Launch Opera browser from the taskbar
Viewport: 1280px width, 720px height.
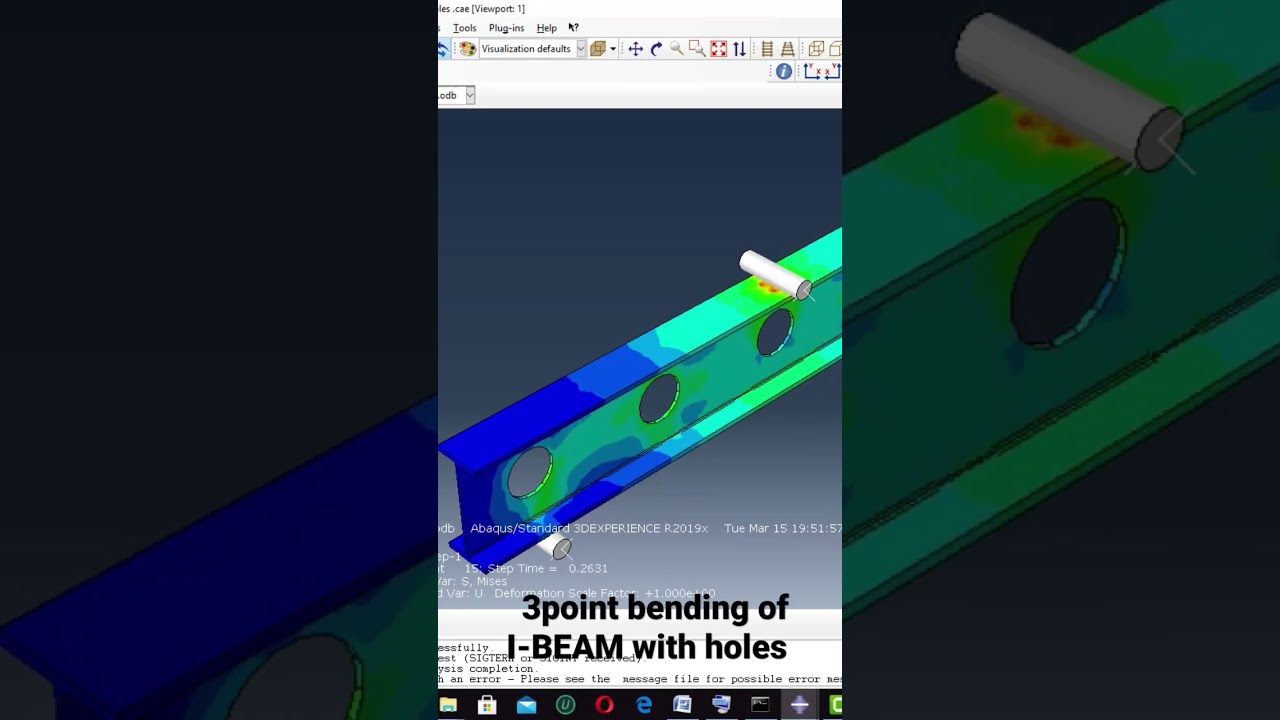click(604, 705)
